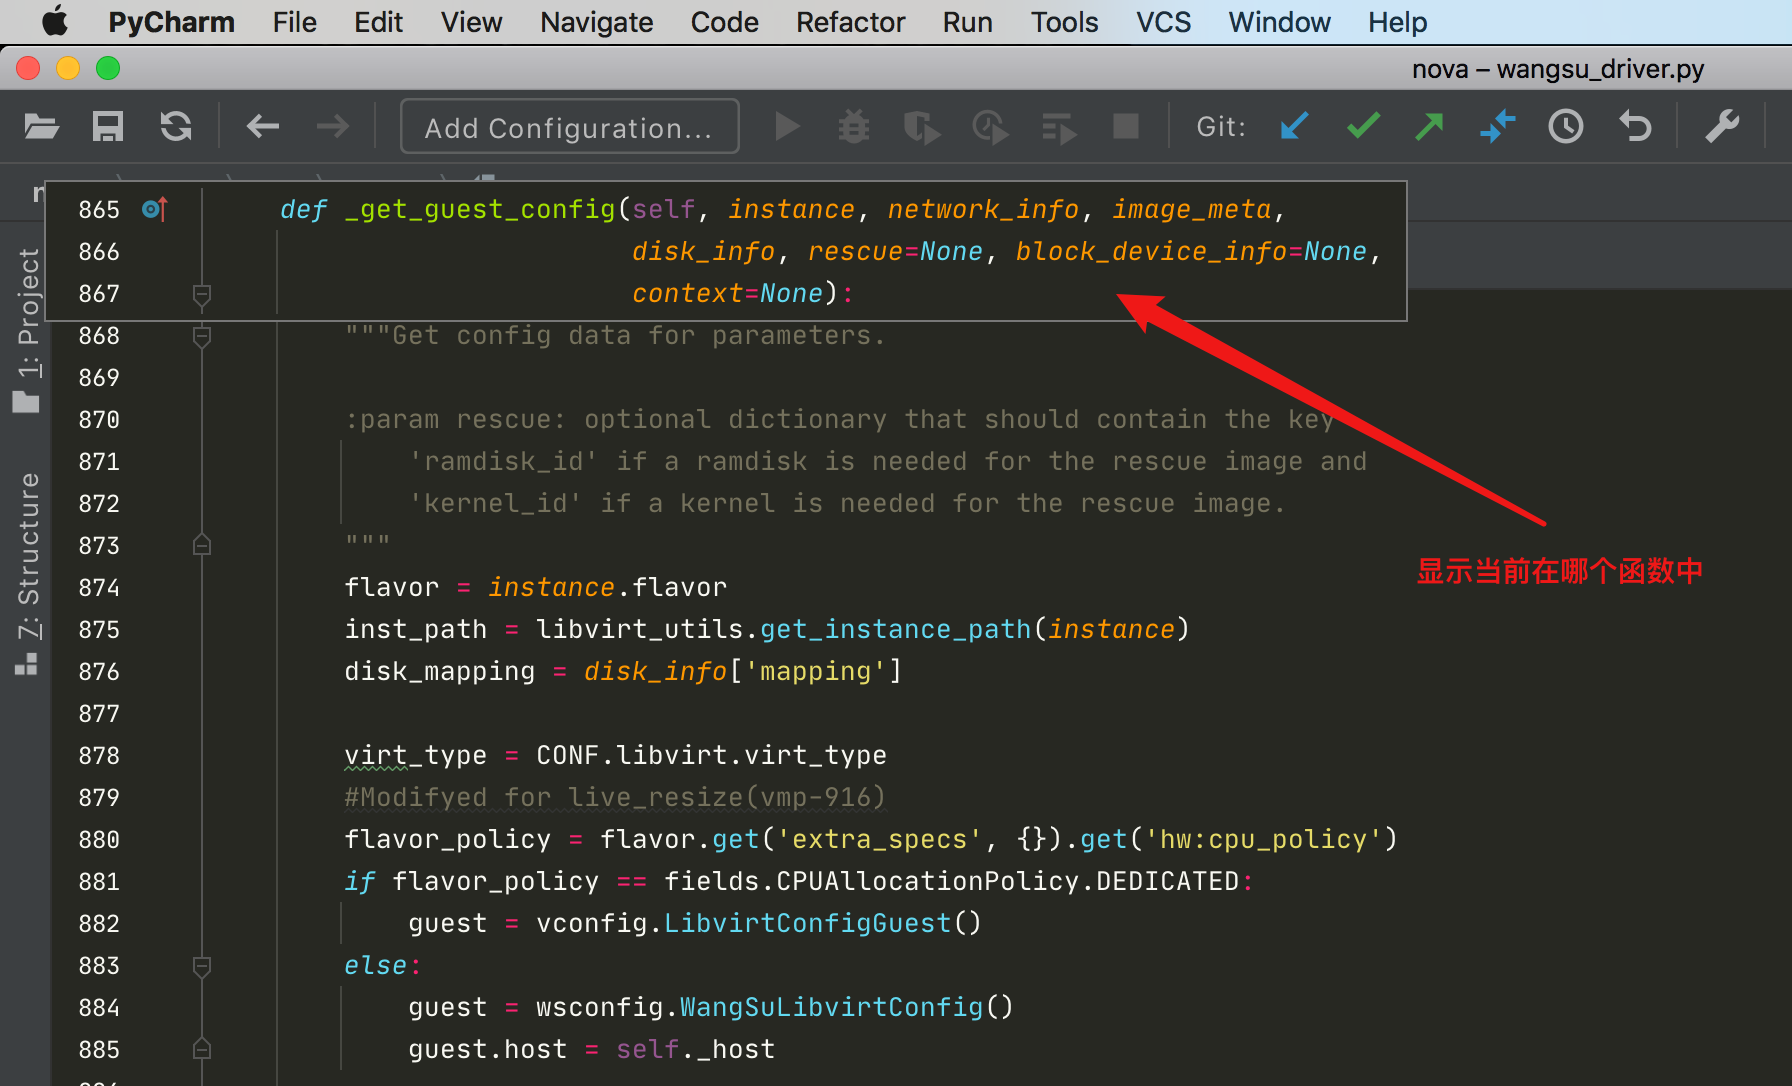Navigate back with the left arrow

point(263,127)
